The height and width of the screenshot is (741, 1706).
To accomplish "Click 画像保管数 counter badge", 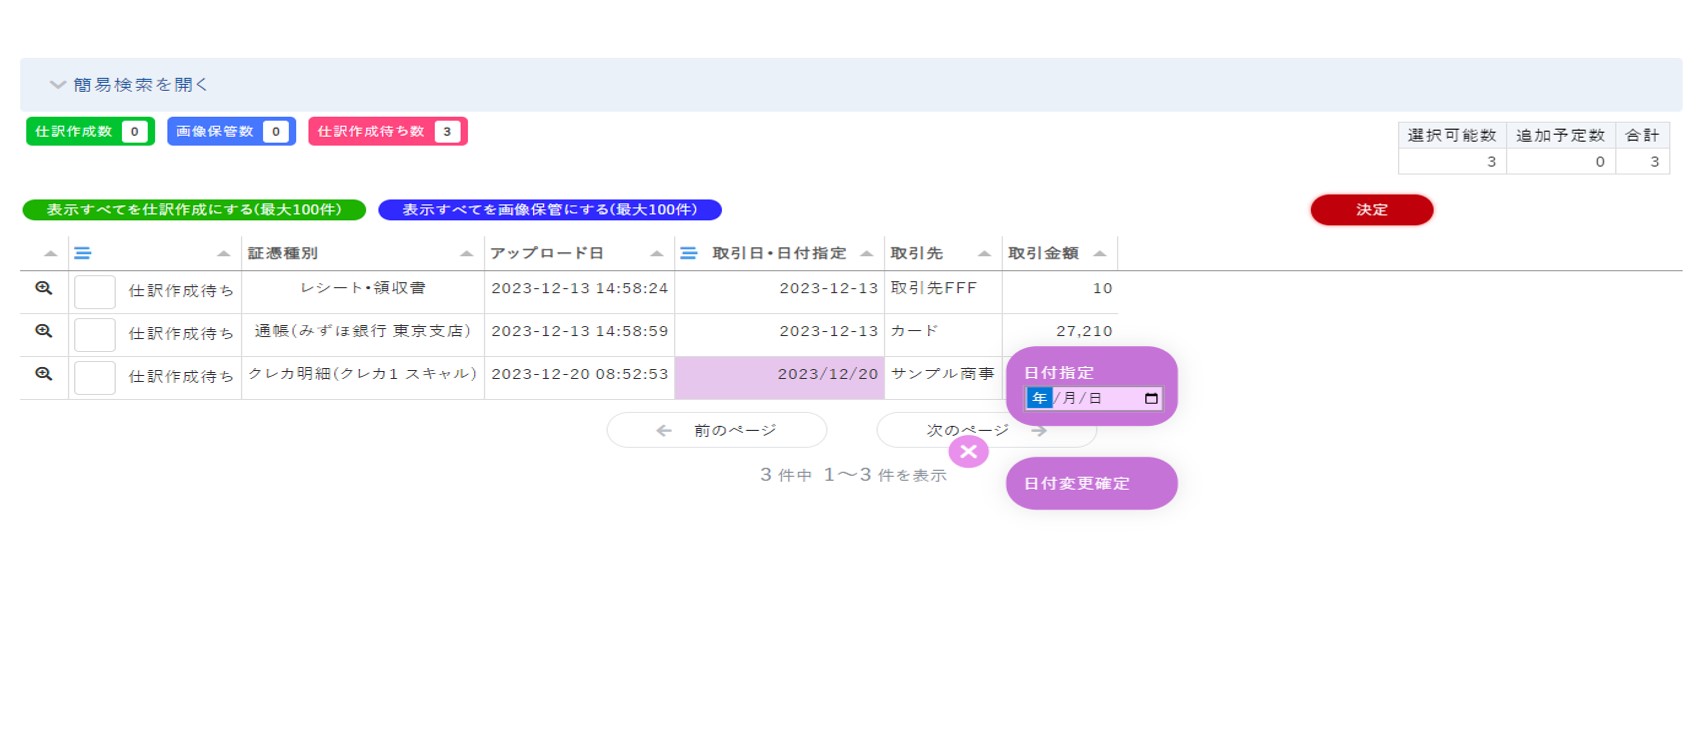I will pyautogui.click(x=231, y=132).
